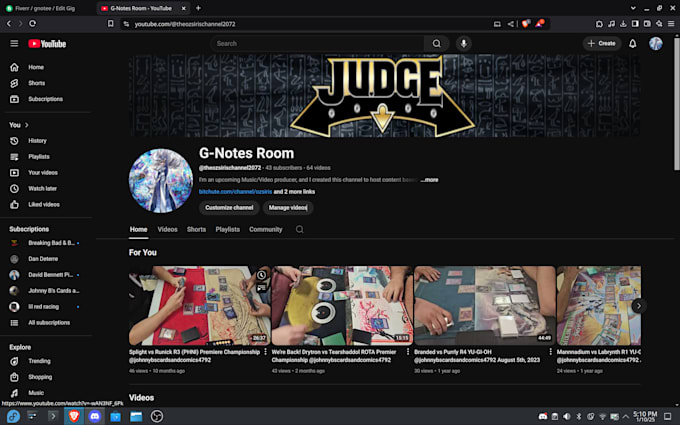The image size is (680, 425).
Task: Open new browser tab plus button
Action: coord(198,8)
